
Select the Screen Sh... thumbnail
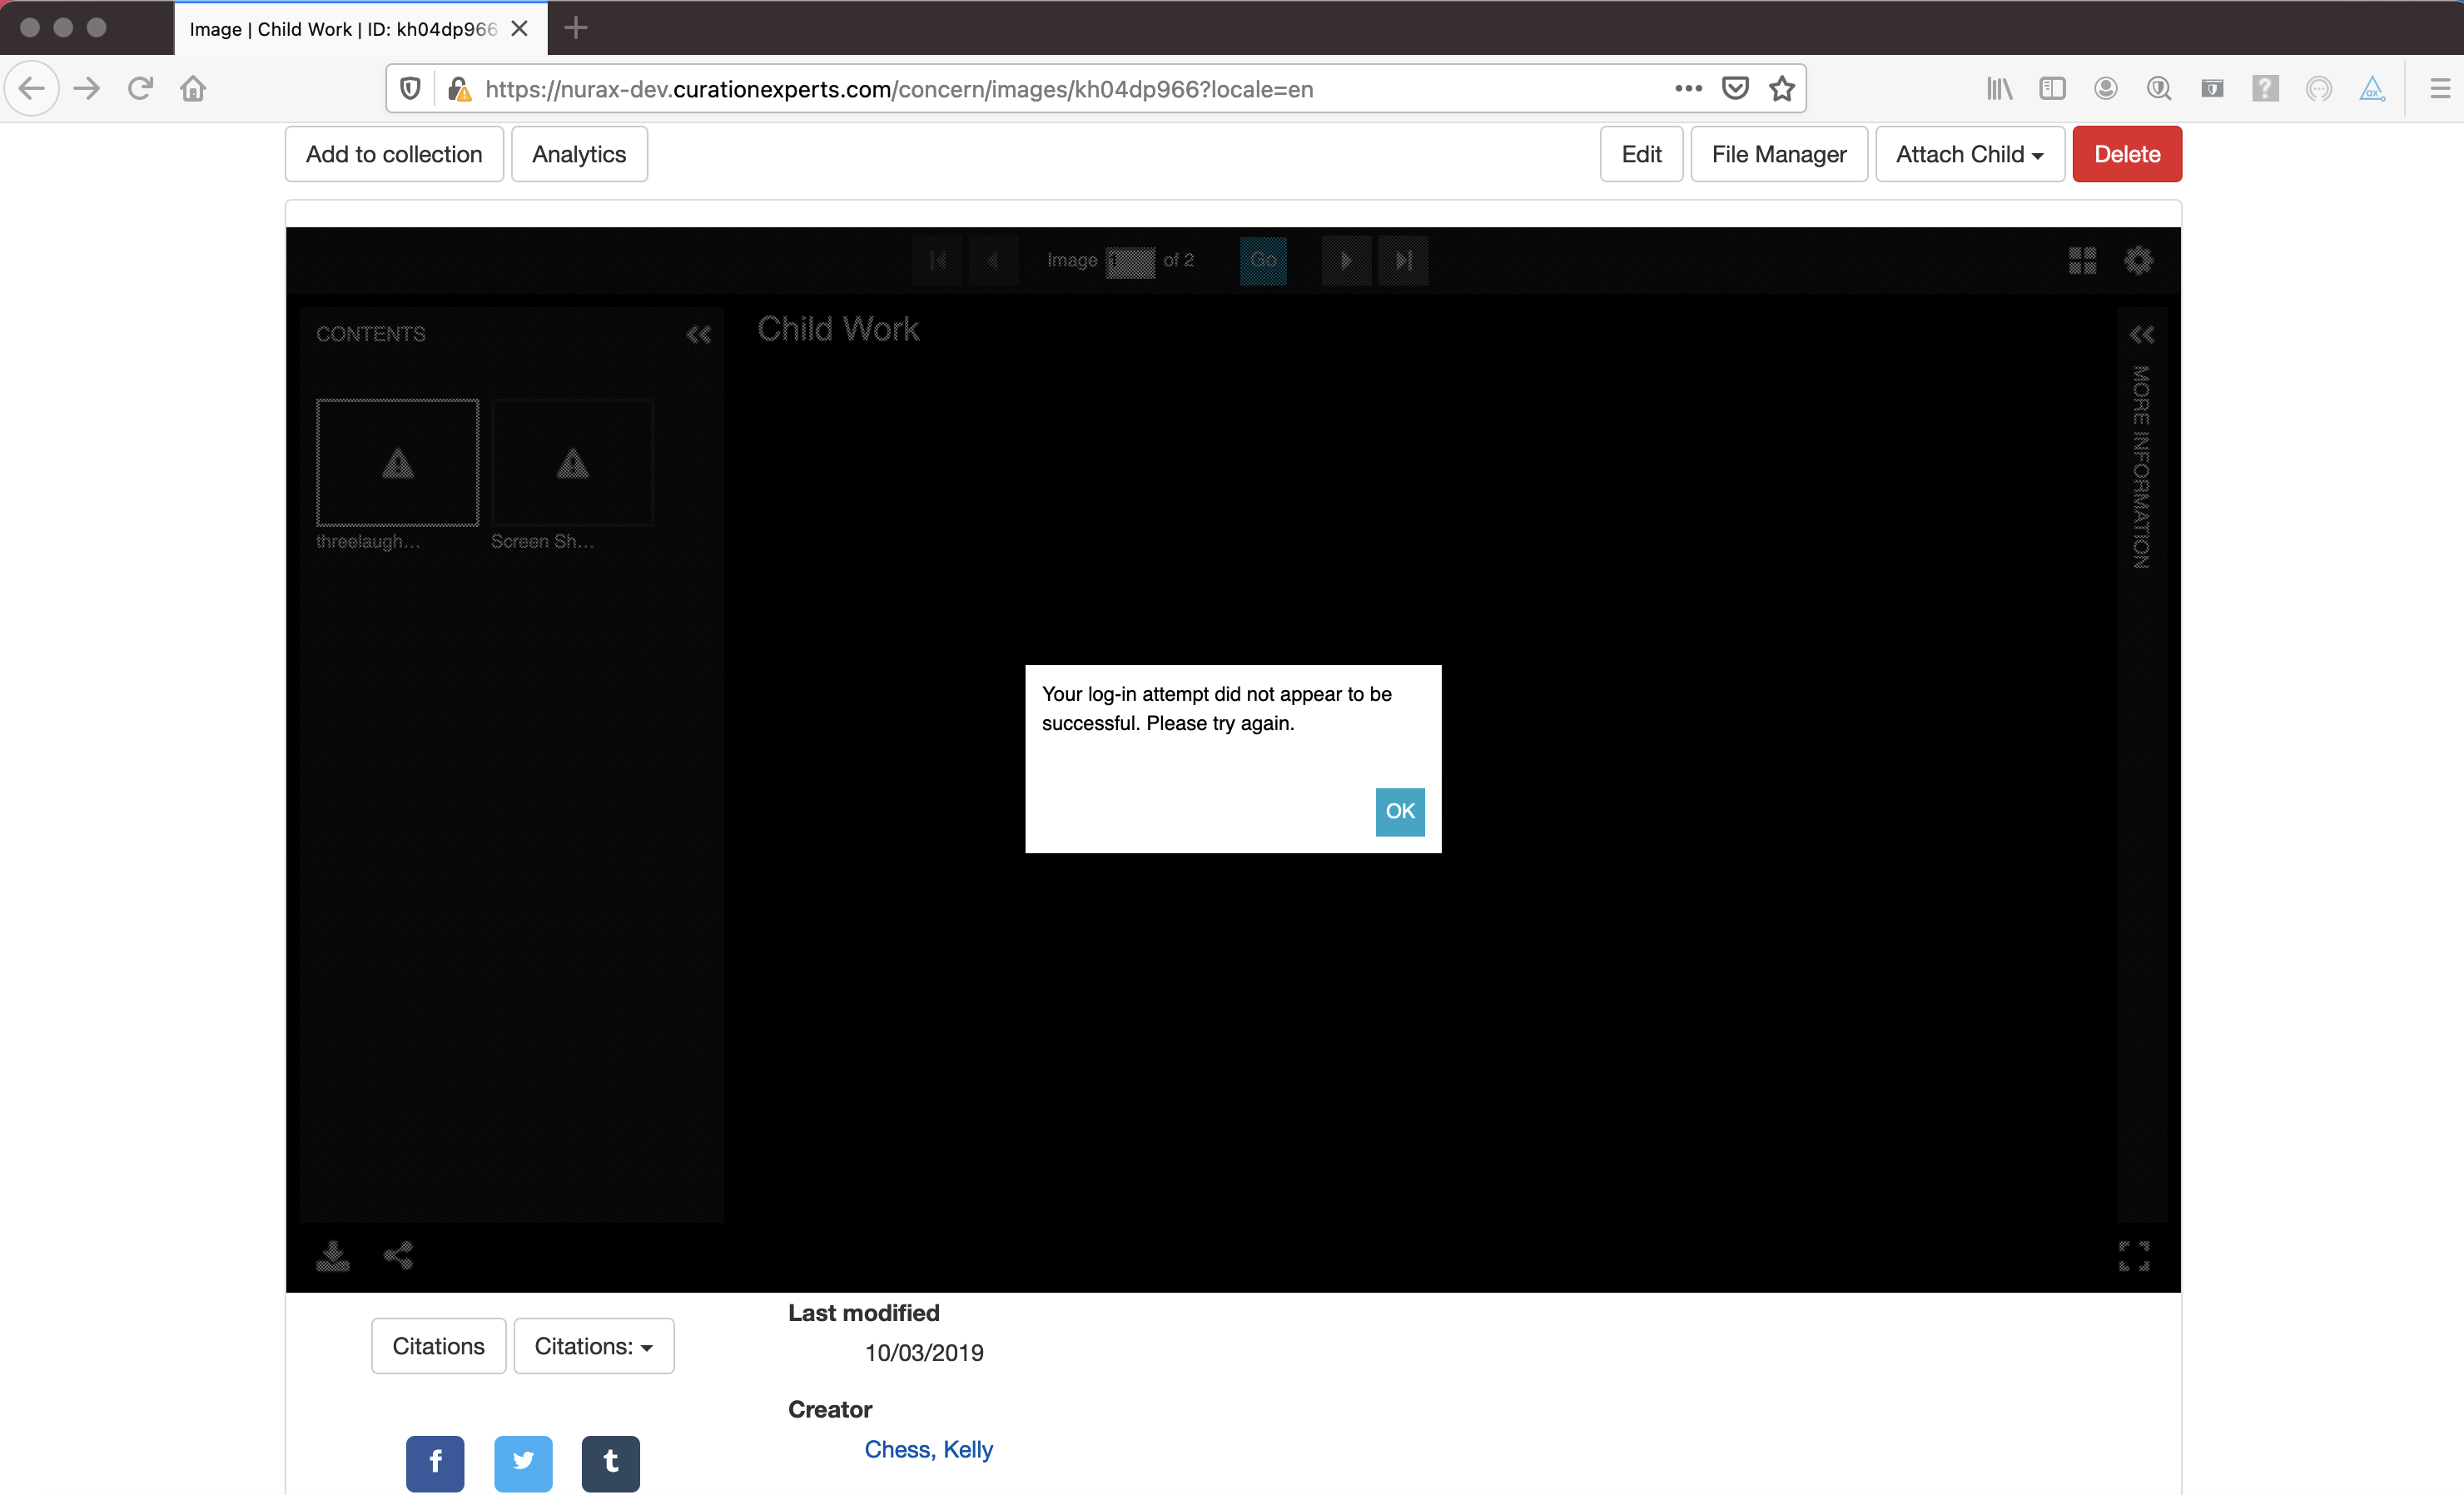coord(572,463)
